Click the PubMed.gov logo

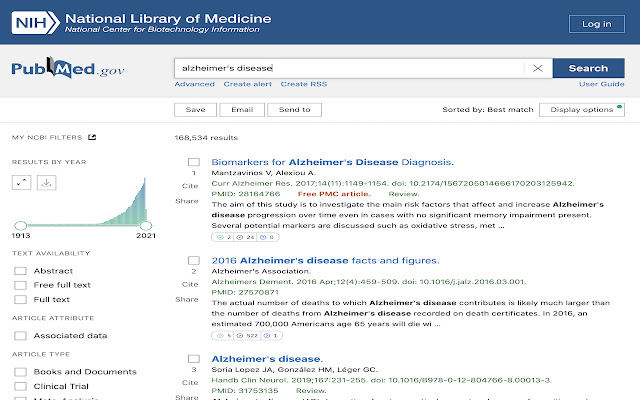(x=57, y=69)
